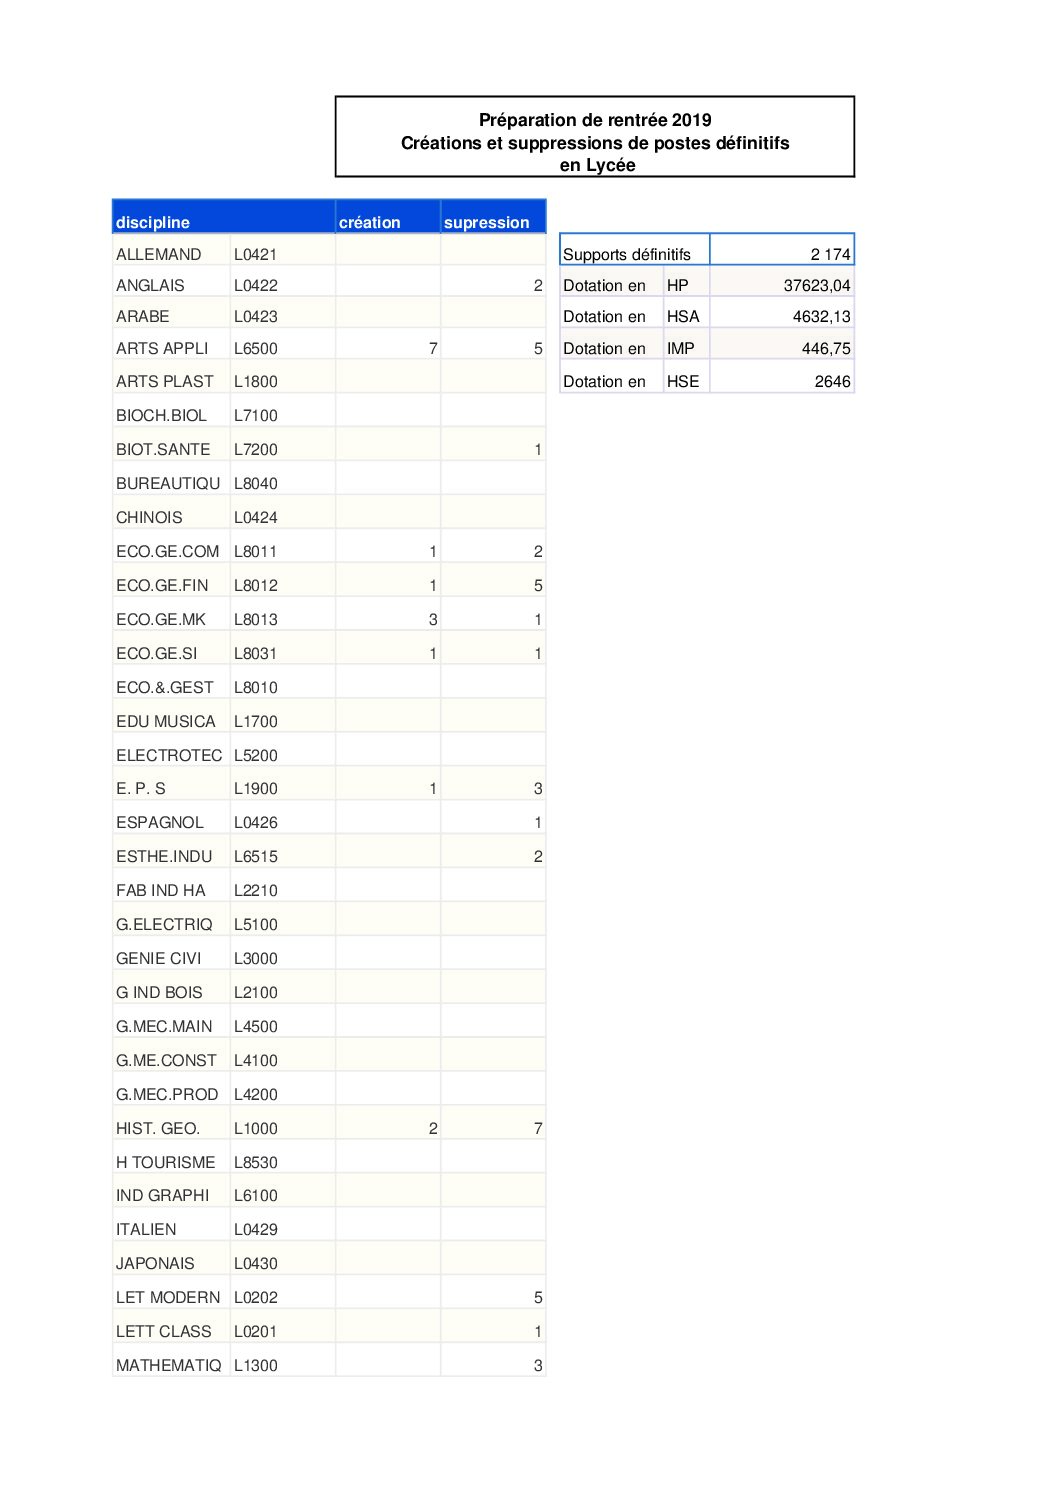
Task: Click ECO.GE.FIN supression value 5
Action: [493, 581]
